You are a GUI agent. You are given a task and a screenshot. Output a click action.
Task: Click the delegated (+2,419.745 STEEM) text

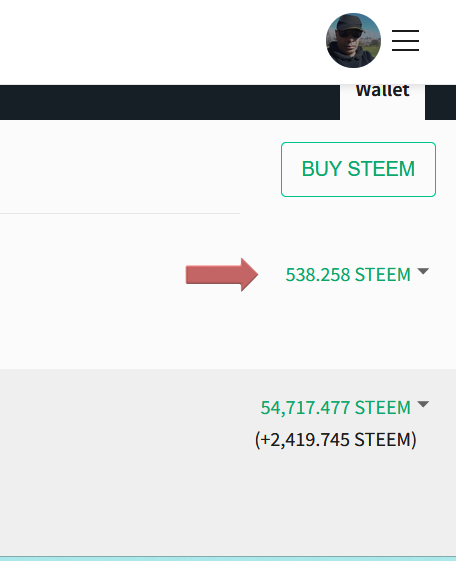tap(335, 439)
